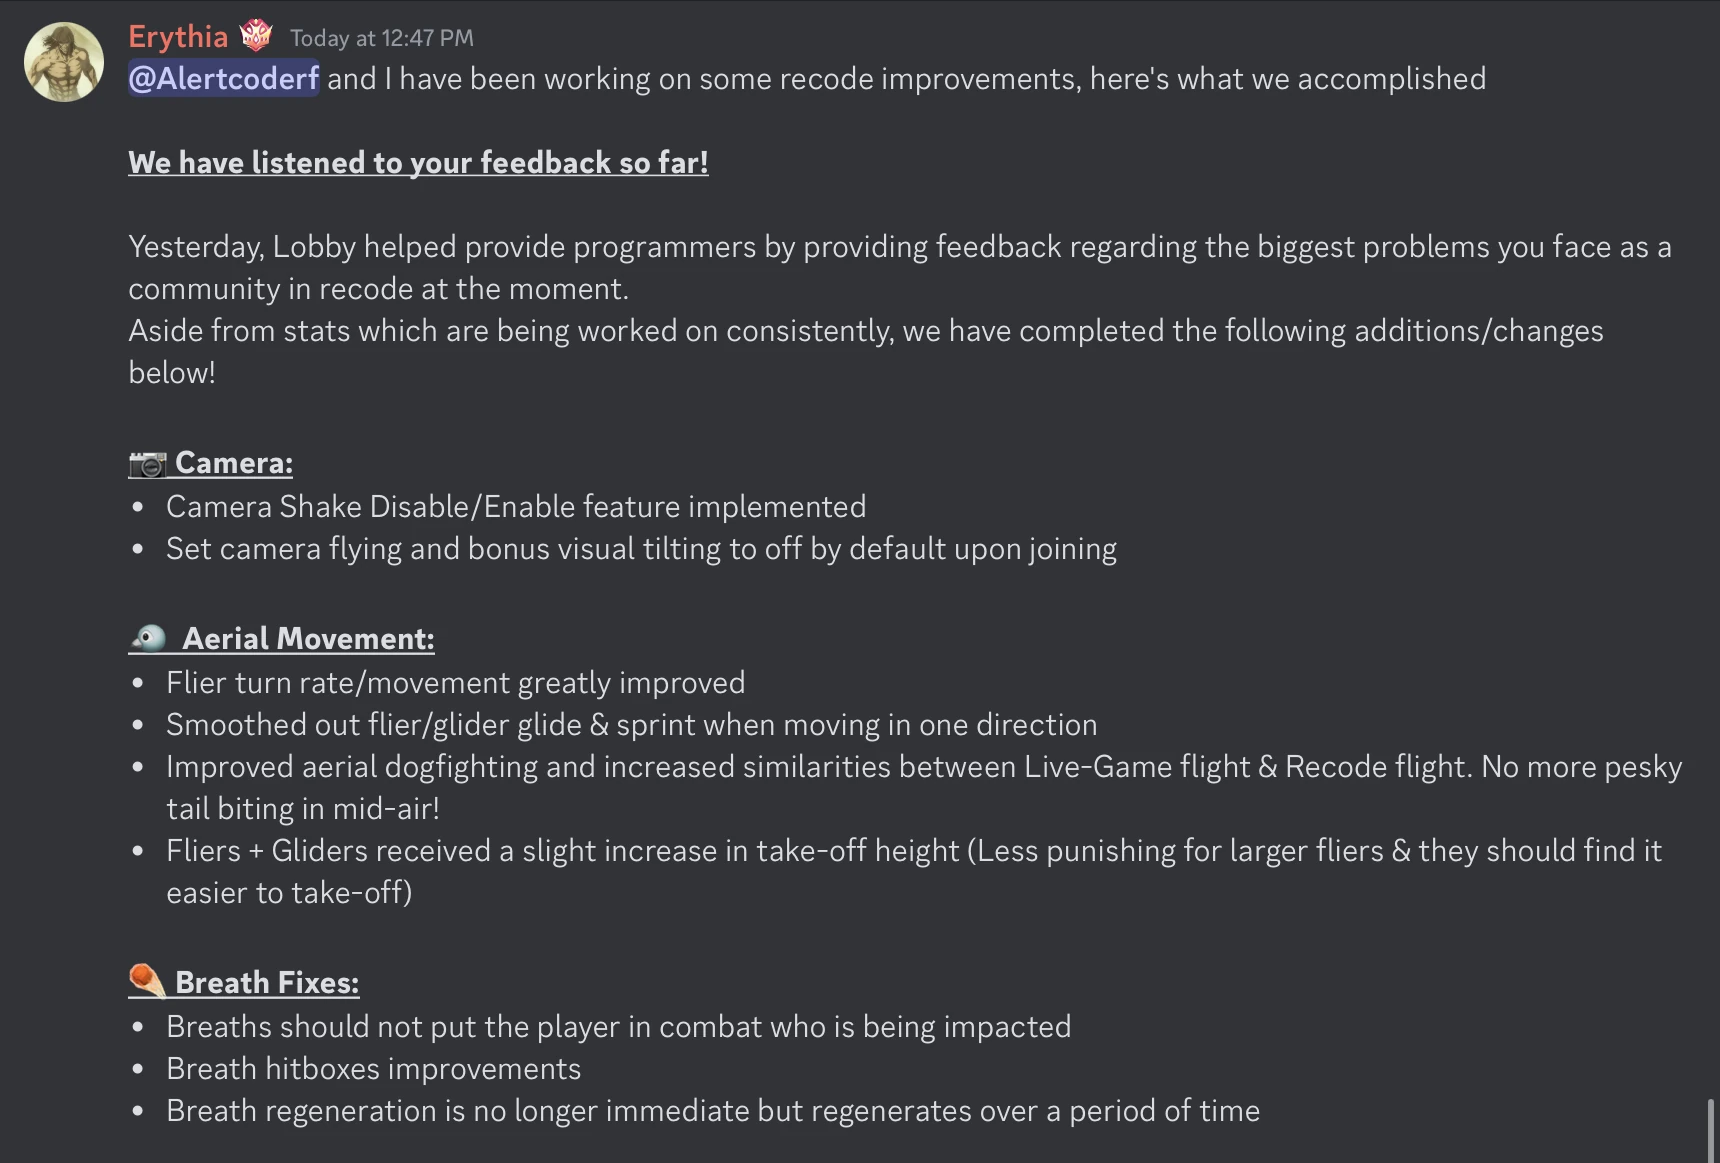The image size is (1720, 1163).
Task: Select the Breath Fixes: section heading
Action: coord(266,982)
